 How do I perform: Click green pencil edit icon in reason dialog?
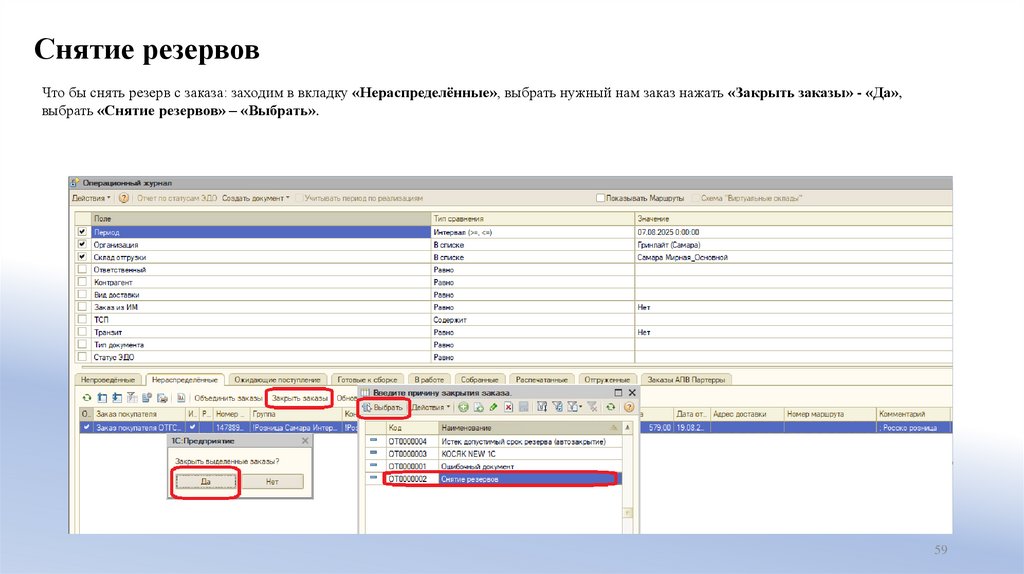click(x=494, y=407)
